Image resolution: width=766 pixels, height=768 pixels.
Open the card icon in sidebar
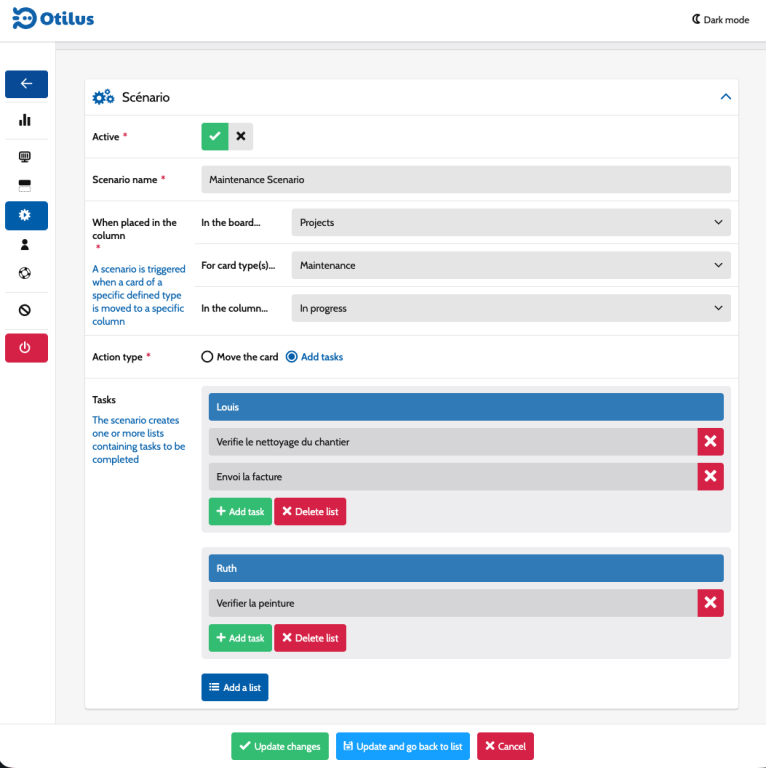click(x=24, y=186)
